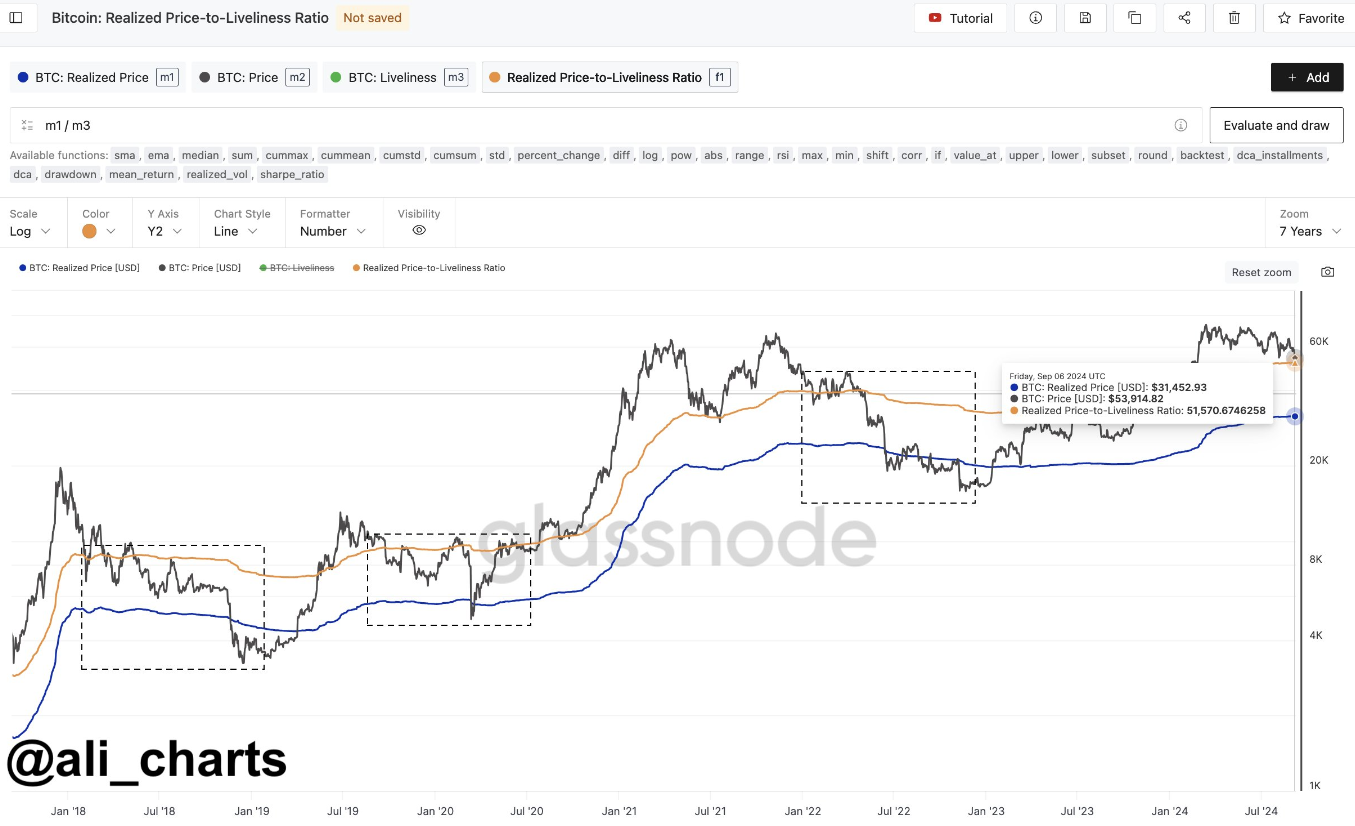Select the BTC: Realized Price m1 tab
The height and width of the screenshot is (826, 1355).
coord(98,77)
